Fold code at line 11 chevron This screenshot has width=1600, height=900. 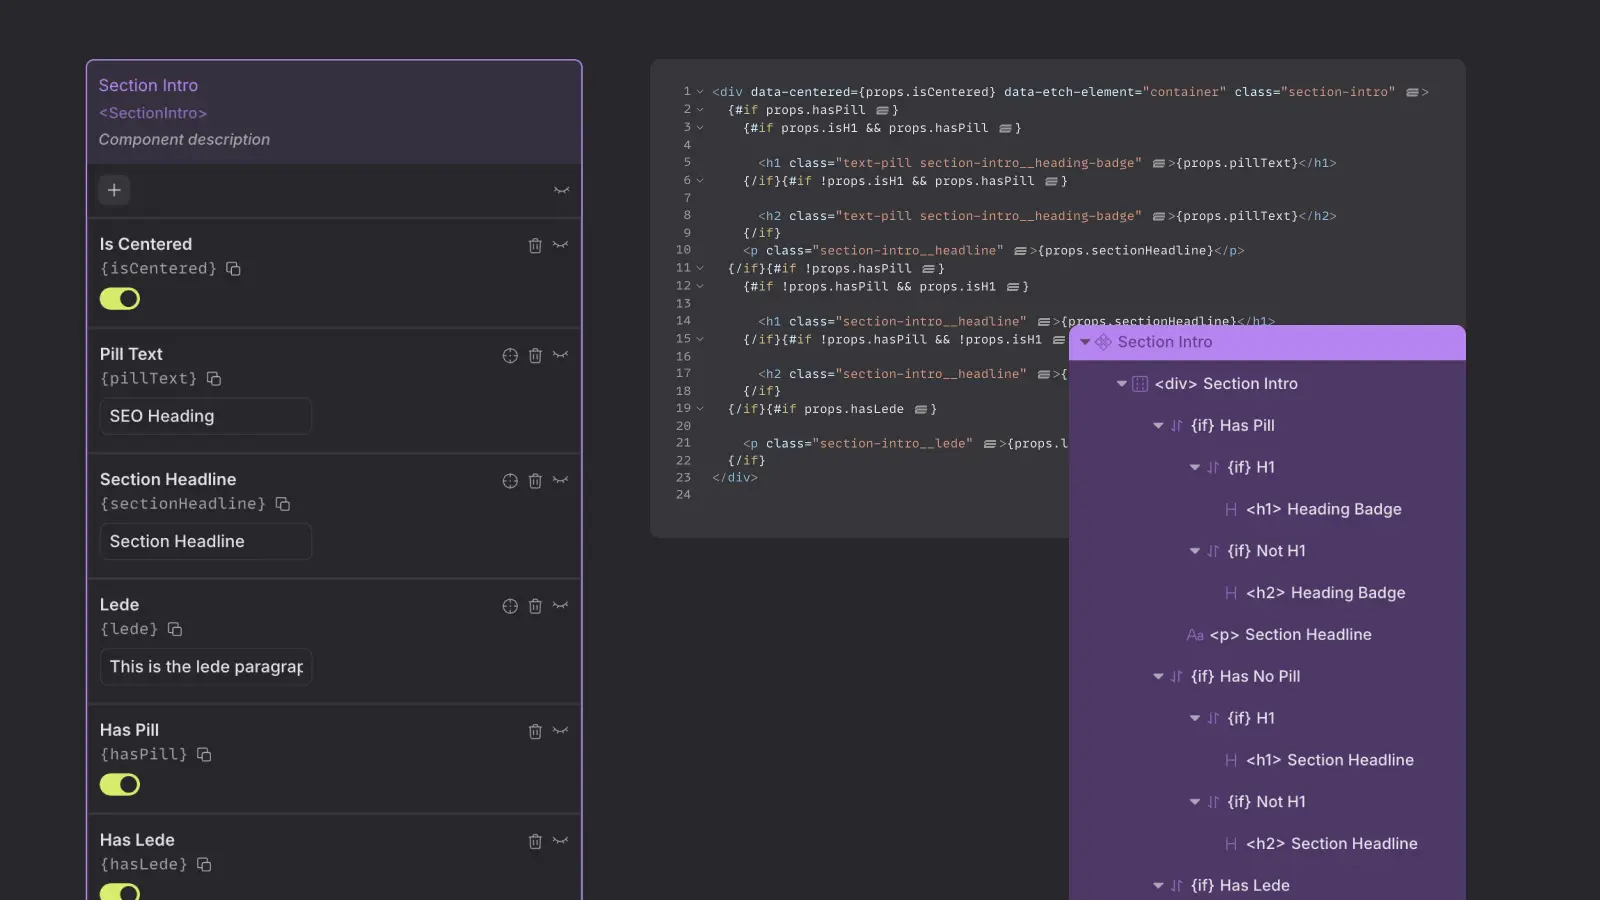(x=700, y=269)
